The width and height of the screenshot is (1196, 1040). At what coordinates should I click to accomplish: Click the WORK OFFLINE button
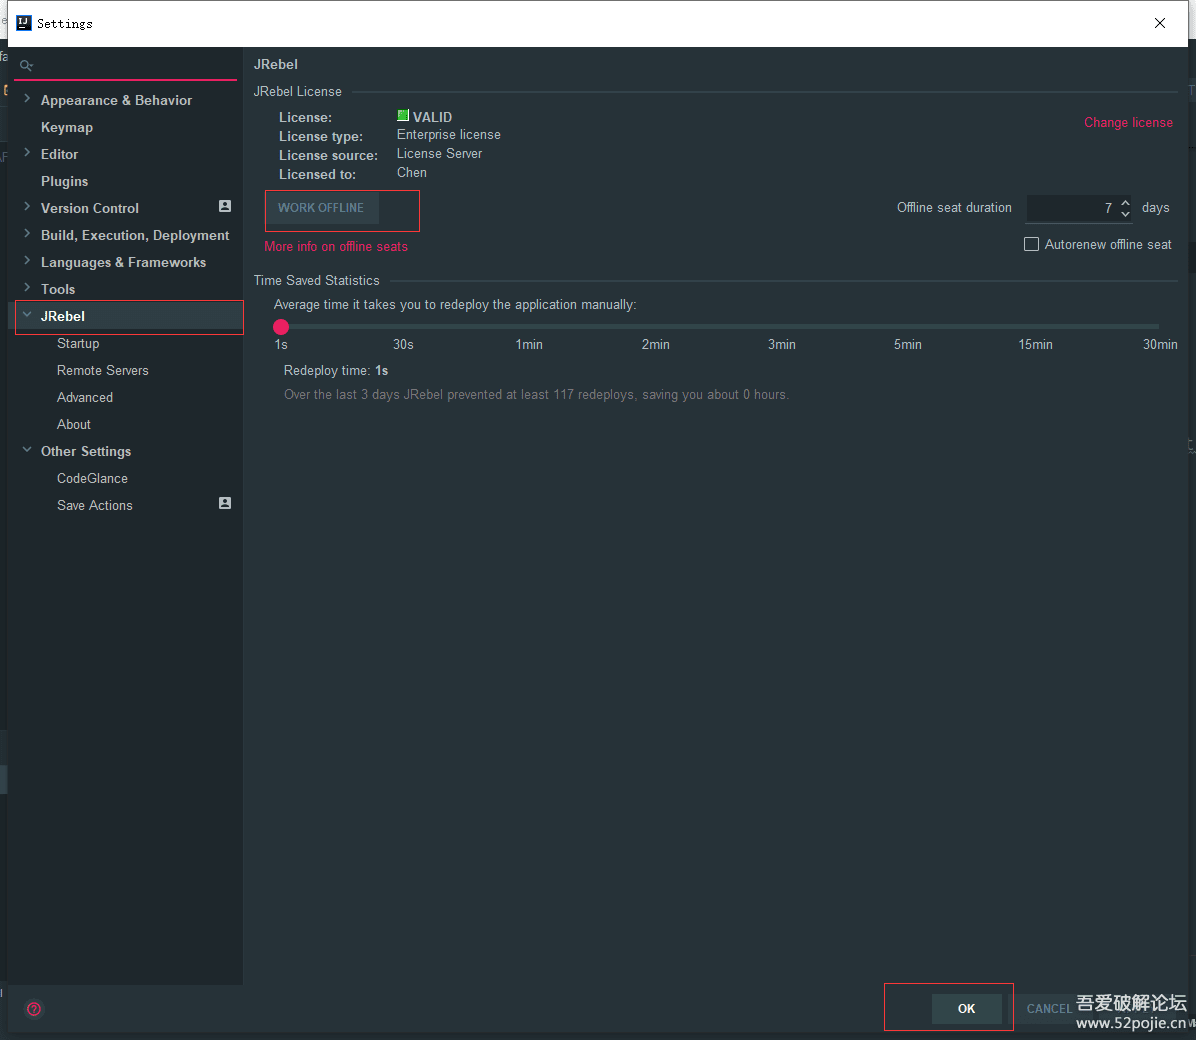click(x=321, y=208)
